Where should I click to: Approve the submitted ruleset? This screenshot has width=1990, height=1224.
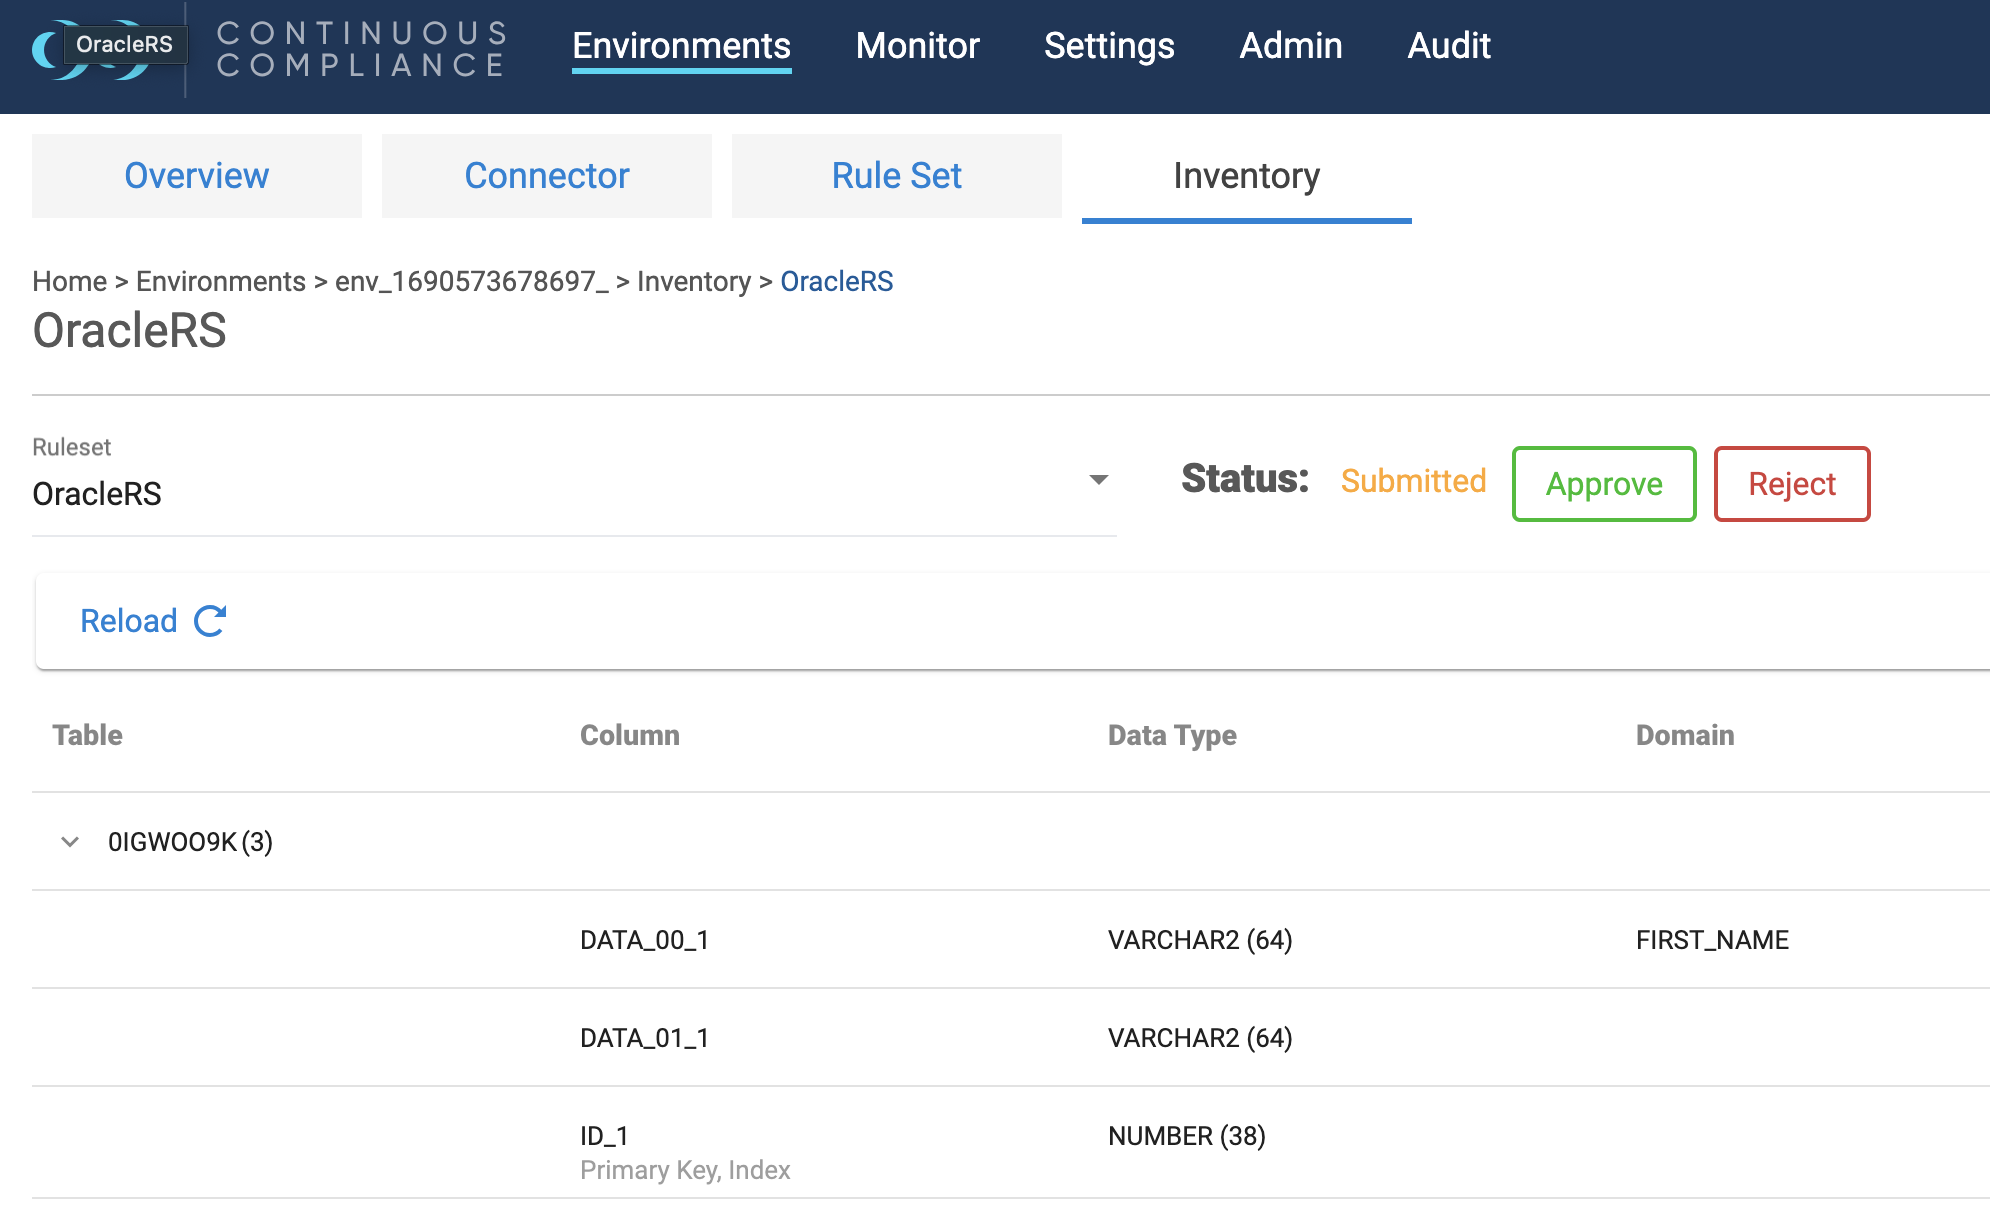point(1604,484)
